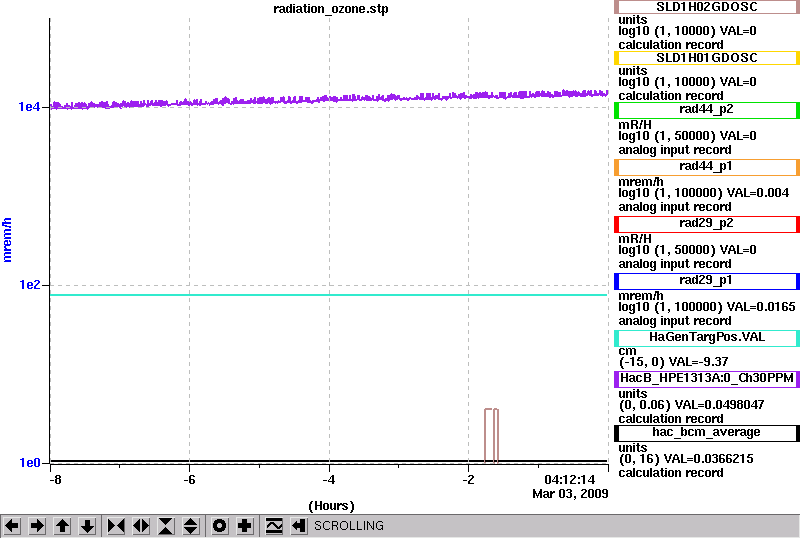
Task: Click the vertical zoom-in hourglass icon
Action: (x=166, y=526)
